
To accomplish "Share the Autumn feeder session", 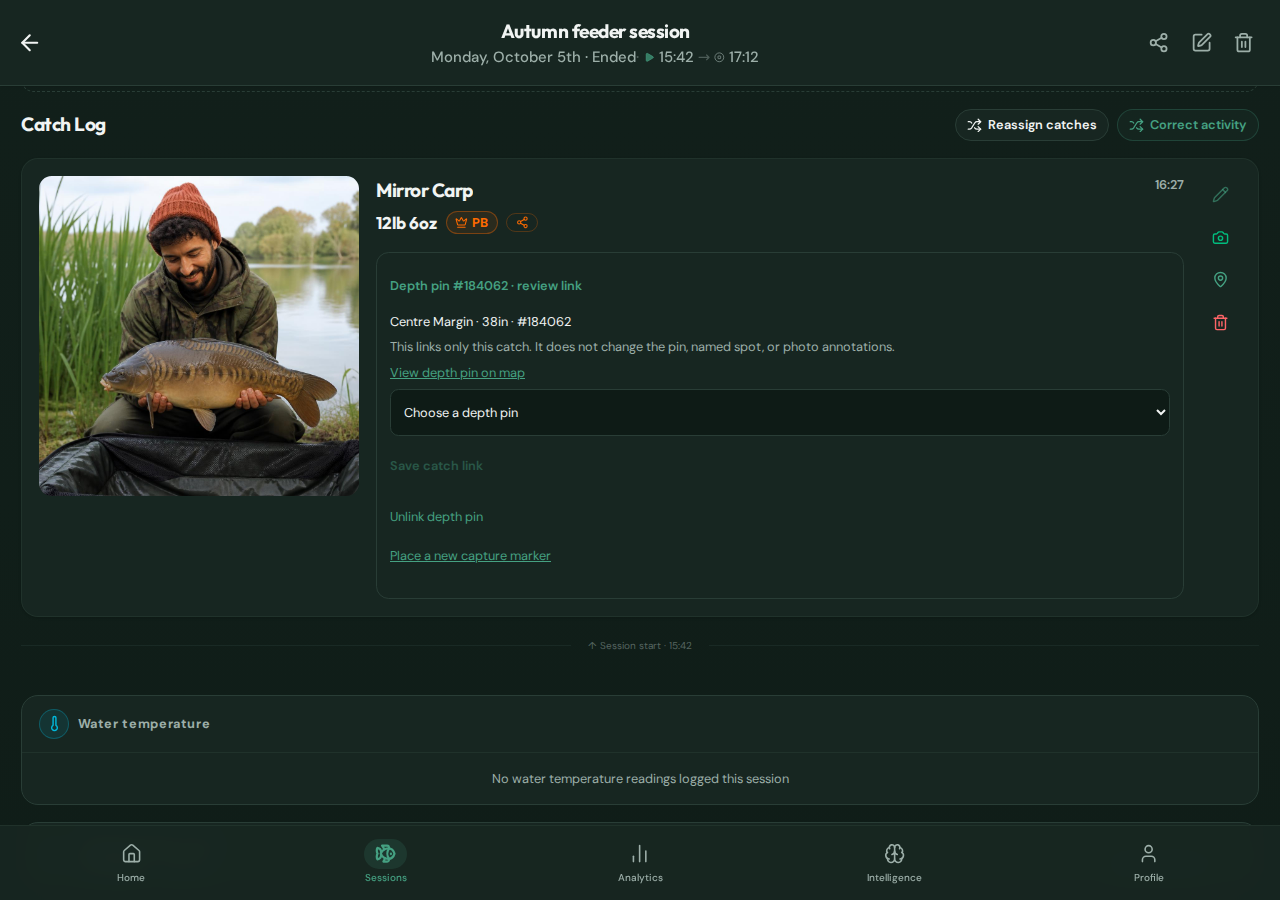I will [x=1158, y=42].
